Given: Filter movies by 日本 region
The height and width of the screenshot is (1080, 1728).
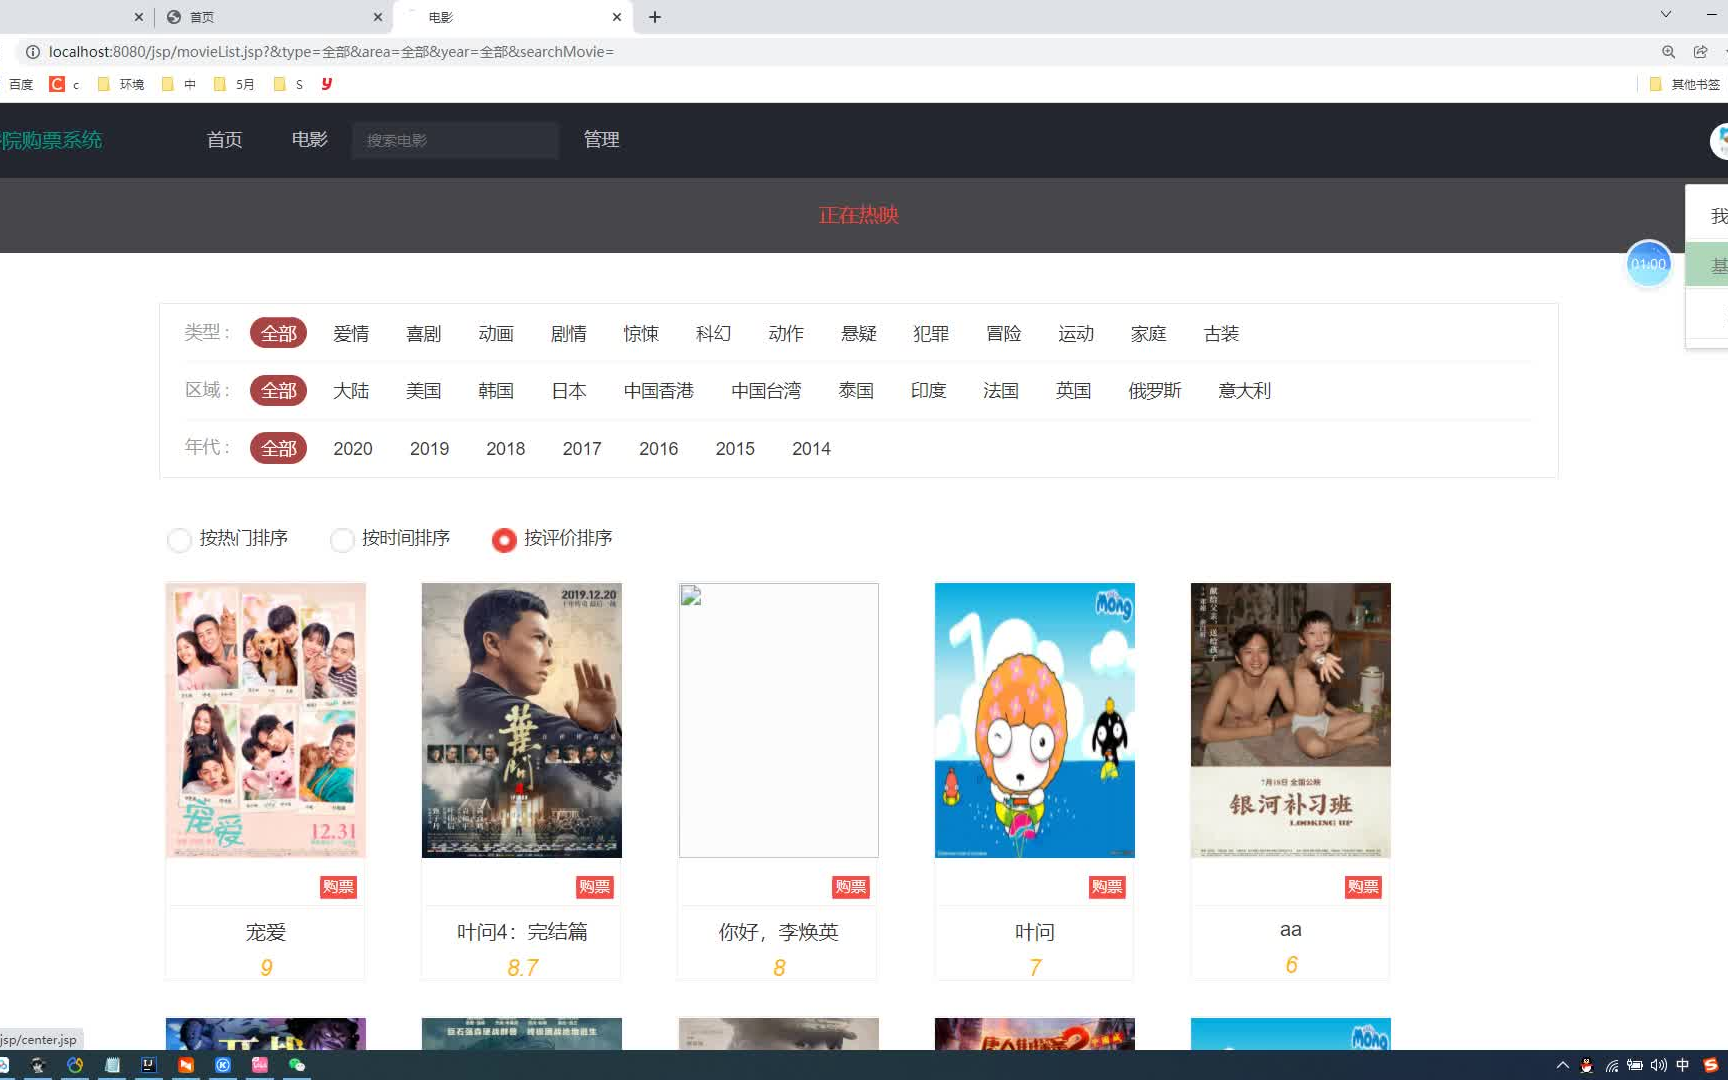Looking at the screenshot, I should [x=569, y=391].
